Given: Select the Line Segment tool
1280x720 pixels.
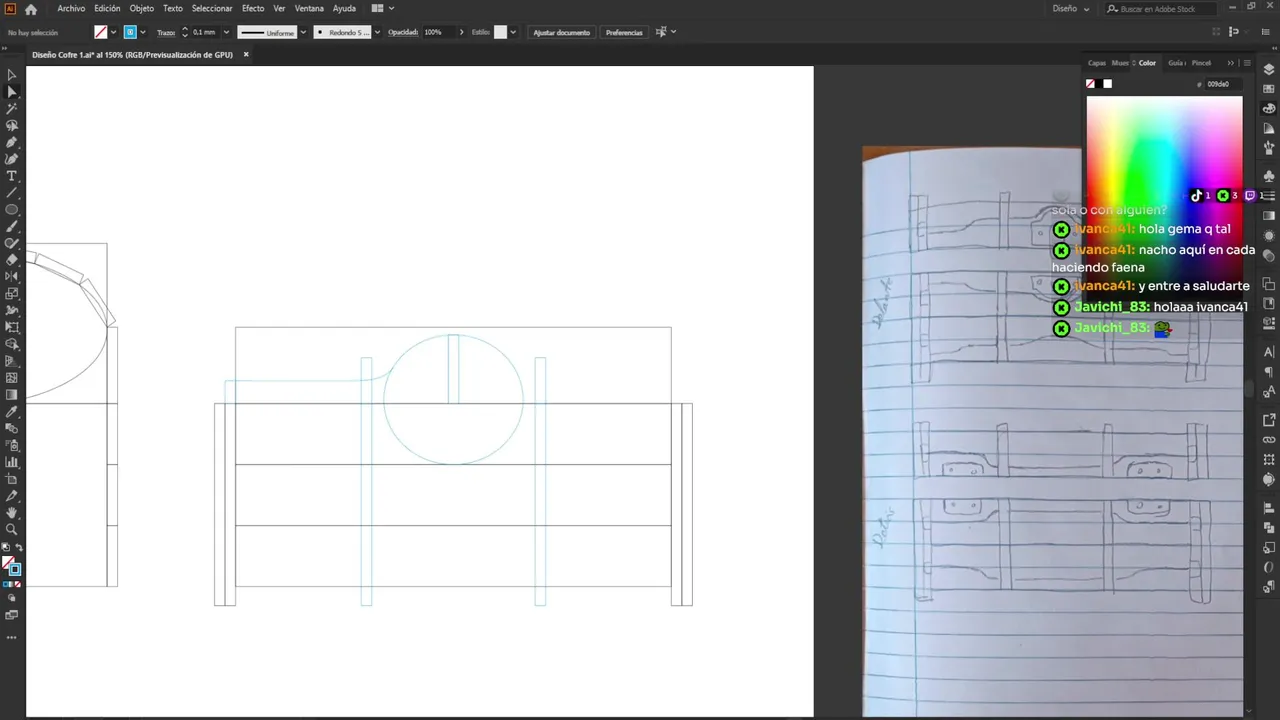Looking at the screenshot, I should [x=12, y=193].
